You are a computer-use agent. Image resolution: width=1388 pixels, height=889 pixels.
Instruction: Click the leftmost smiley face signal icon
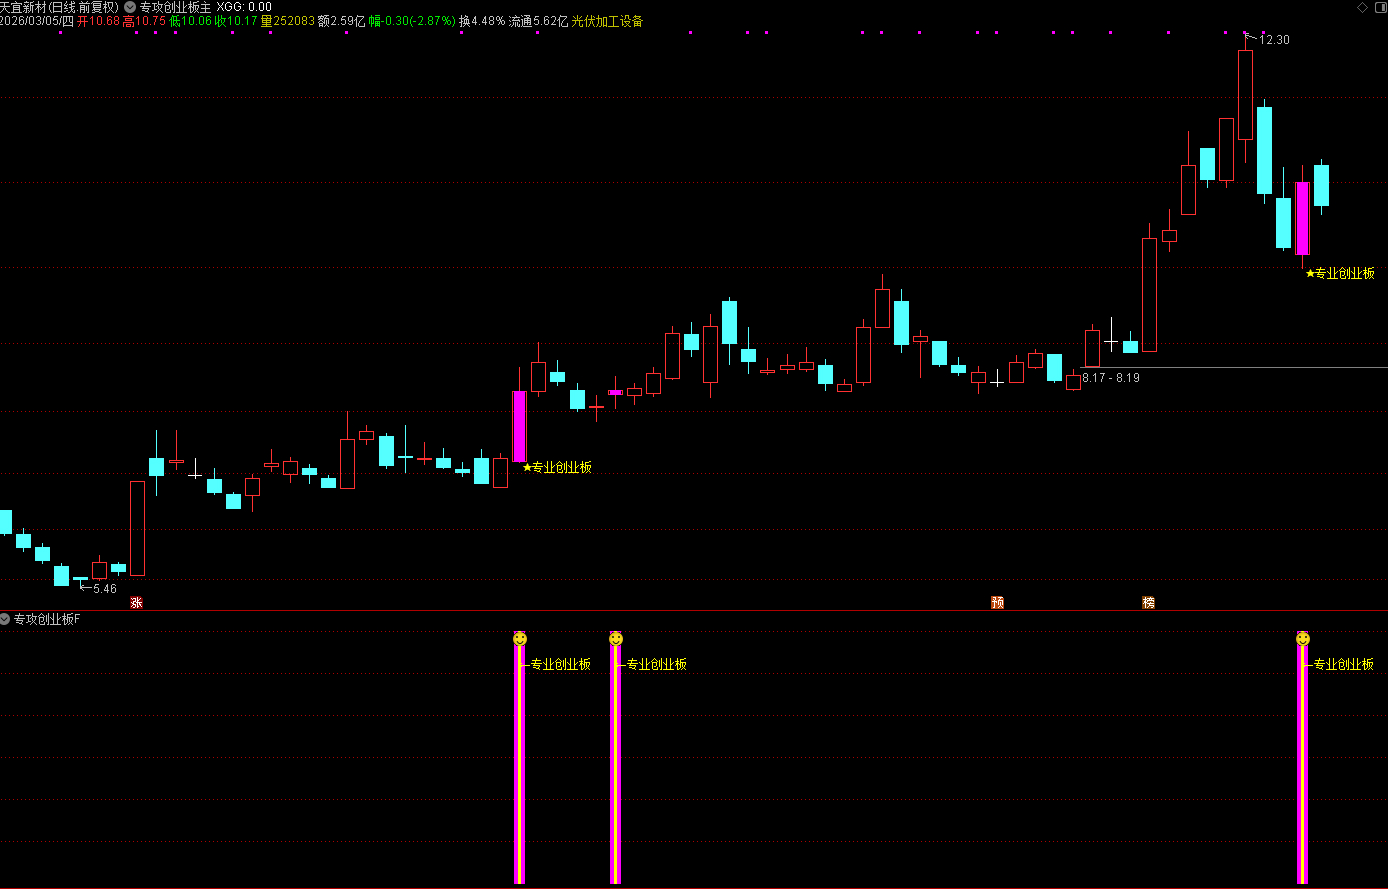tap(519, 638)
